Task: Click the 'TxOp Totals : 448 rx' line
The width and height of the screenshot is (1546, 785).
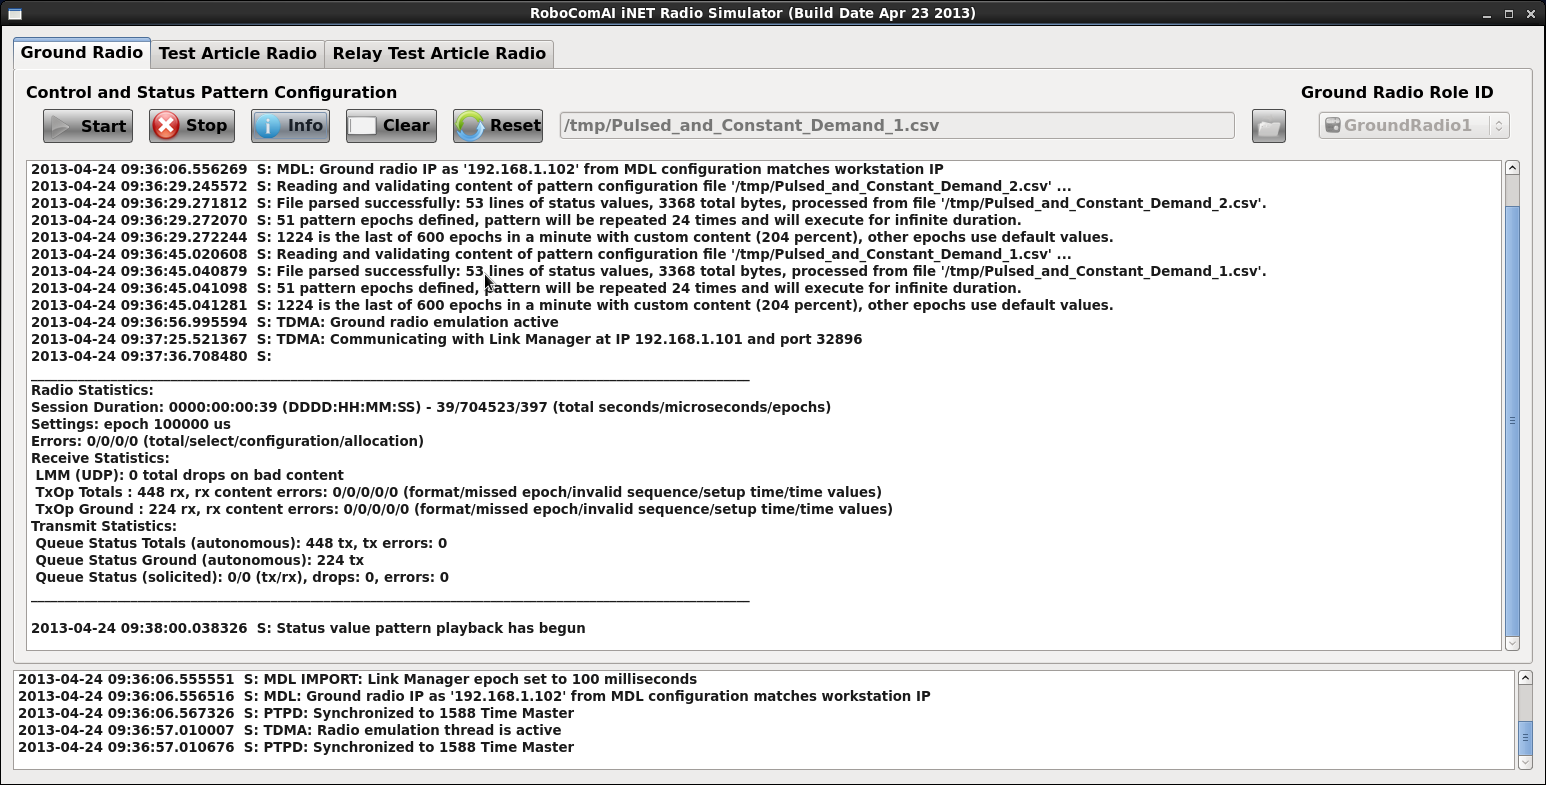Action: [x=459, y=492]
